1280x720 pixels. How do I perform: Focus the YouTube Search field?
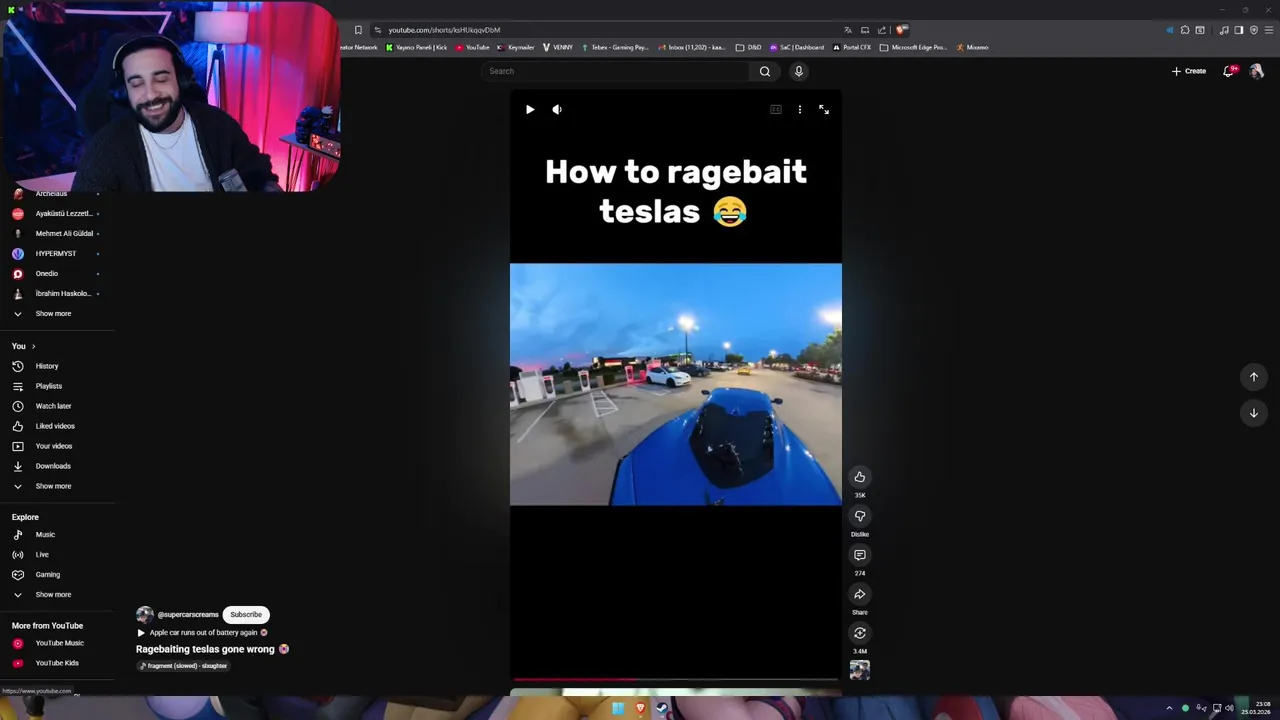coord(615,71)
